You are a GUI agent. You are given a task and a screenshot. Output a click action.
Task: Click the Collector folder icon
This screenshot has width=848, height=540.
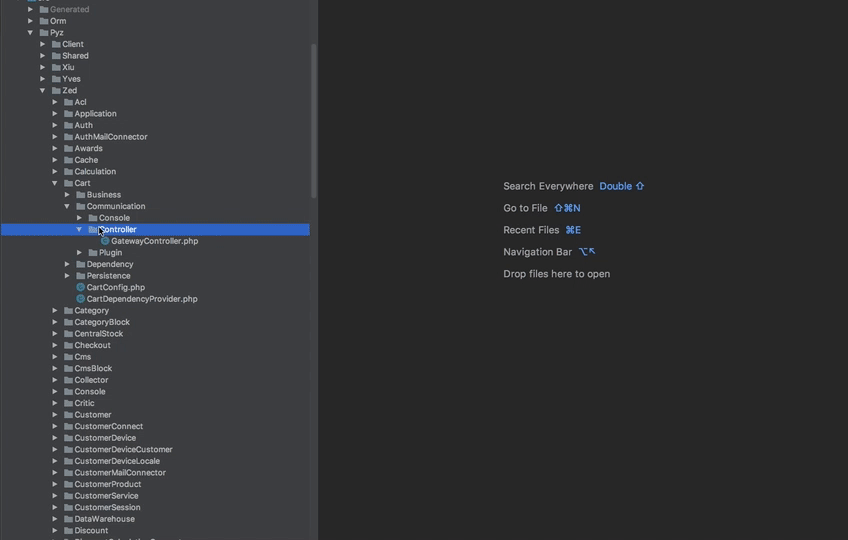coord(68,380)
